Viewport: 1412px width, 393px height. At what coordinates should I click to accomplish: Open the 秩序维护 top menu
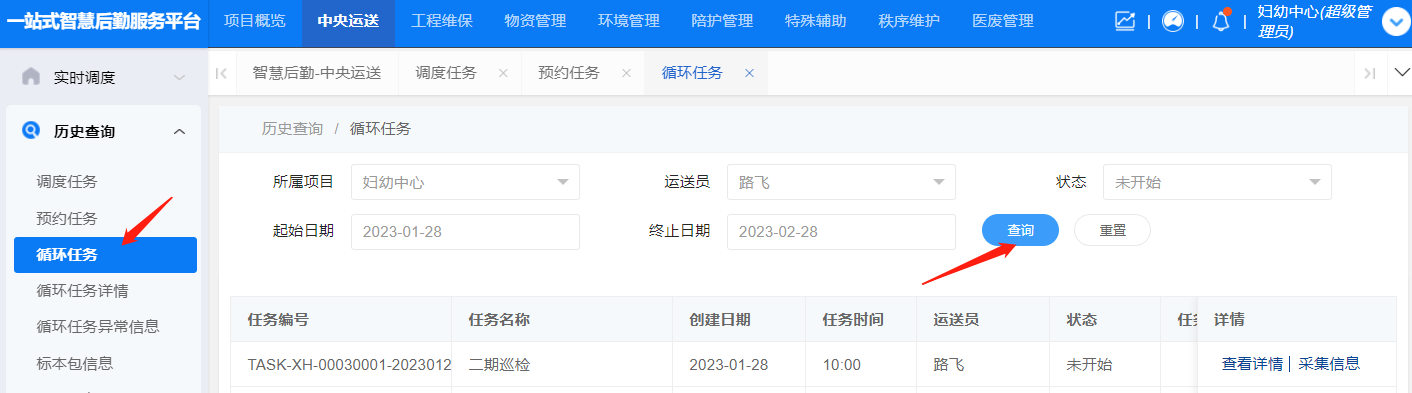909,21
